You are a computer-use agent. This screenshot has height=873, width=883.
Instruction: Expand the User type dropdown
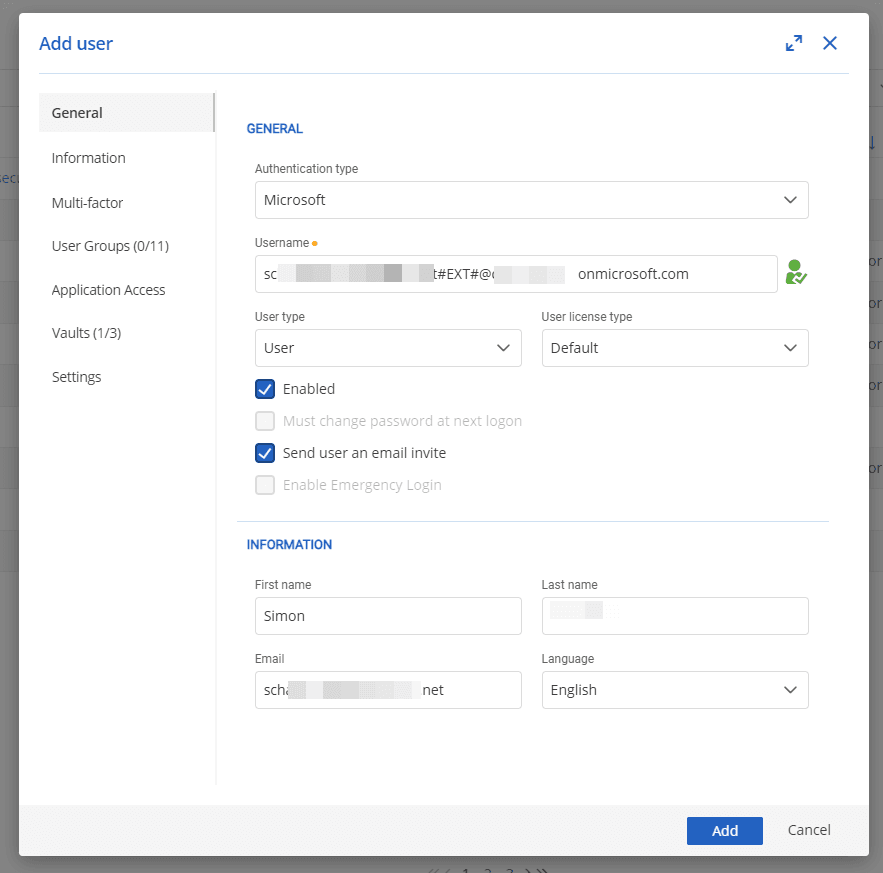388,348
